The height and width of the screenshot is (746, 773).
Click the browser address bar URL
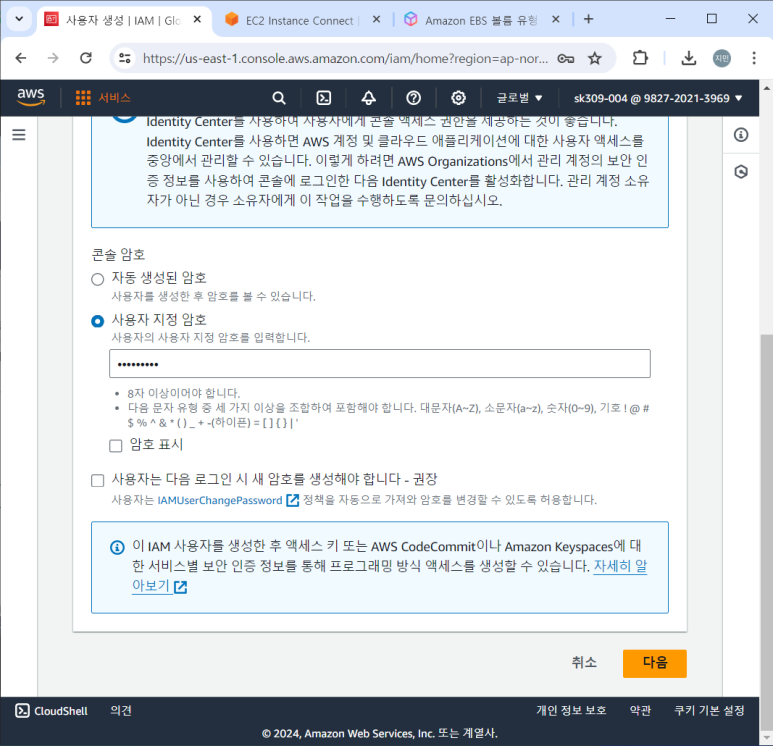345,59
